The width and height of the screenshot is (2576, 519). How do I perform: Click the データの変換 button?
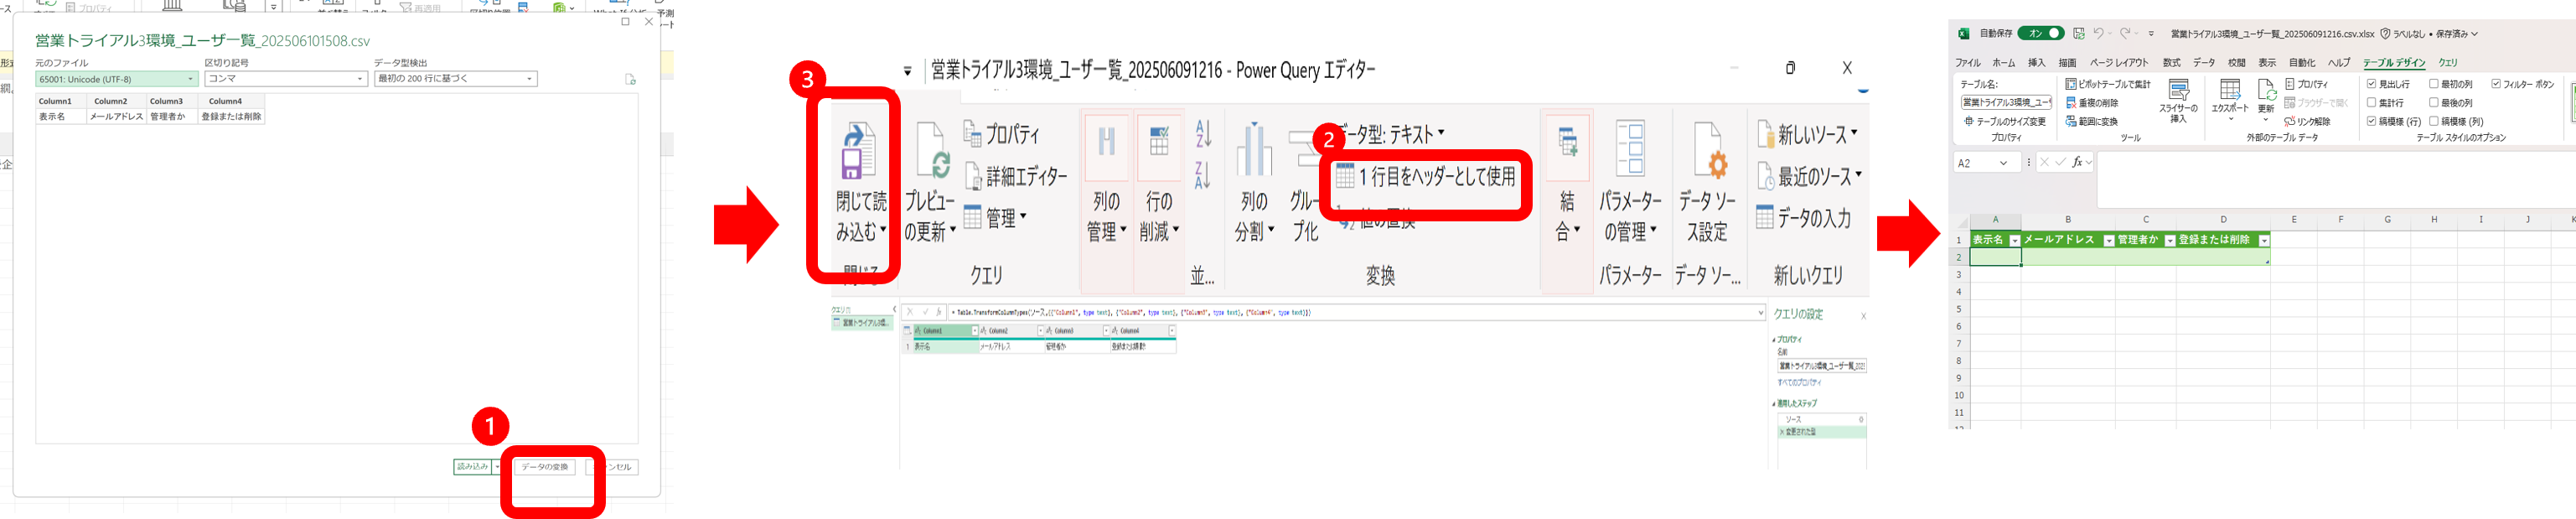pyautogui.click(x=545, y=467)
